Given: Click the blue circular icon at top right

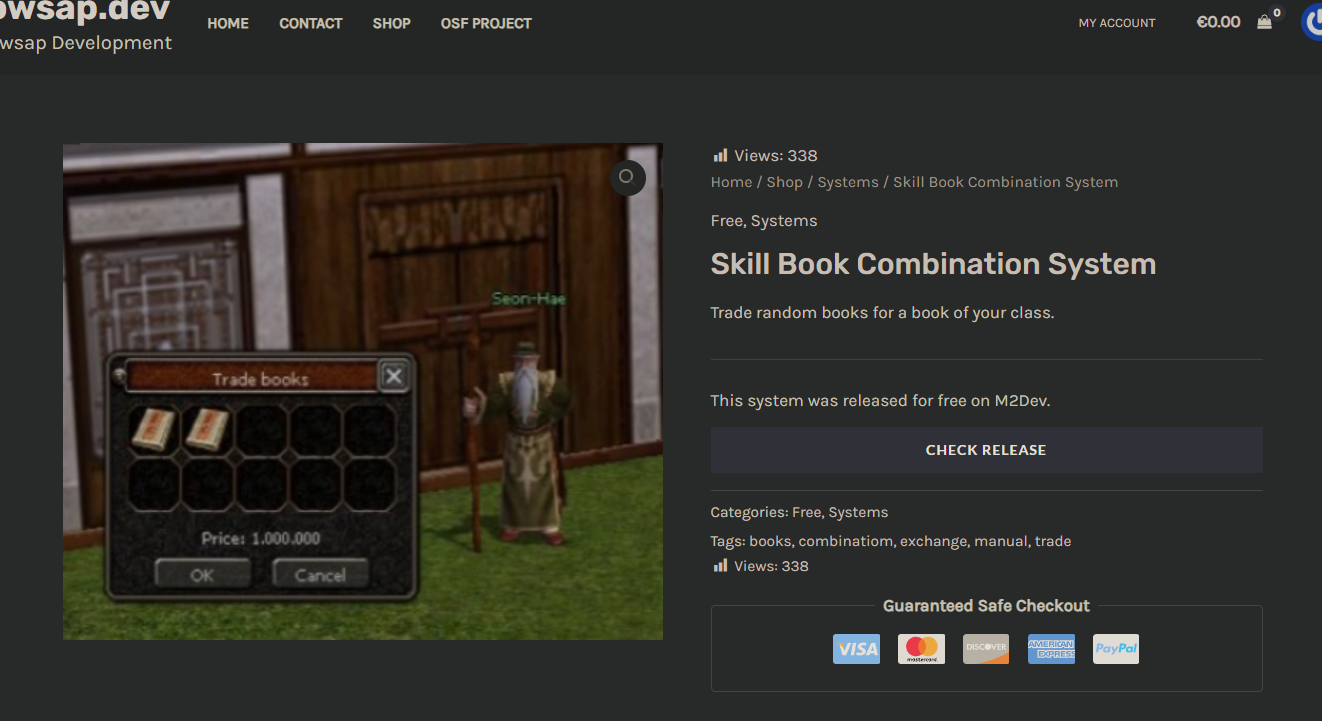Looking at the screenshot, I should [x=1313, y=22].
